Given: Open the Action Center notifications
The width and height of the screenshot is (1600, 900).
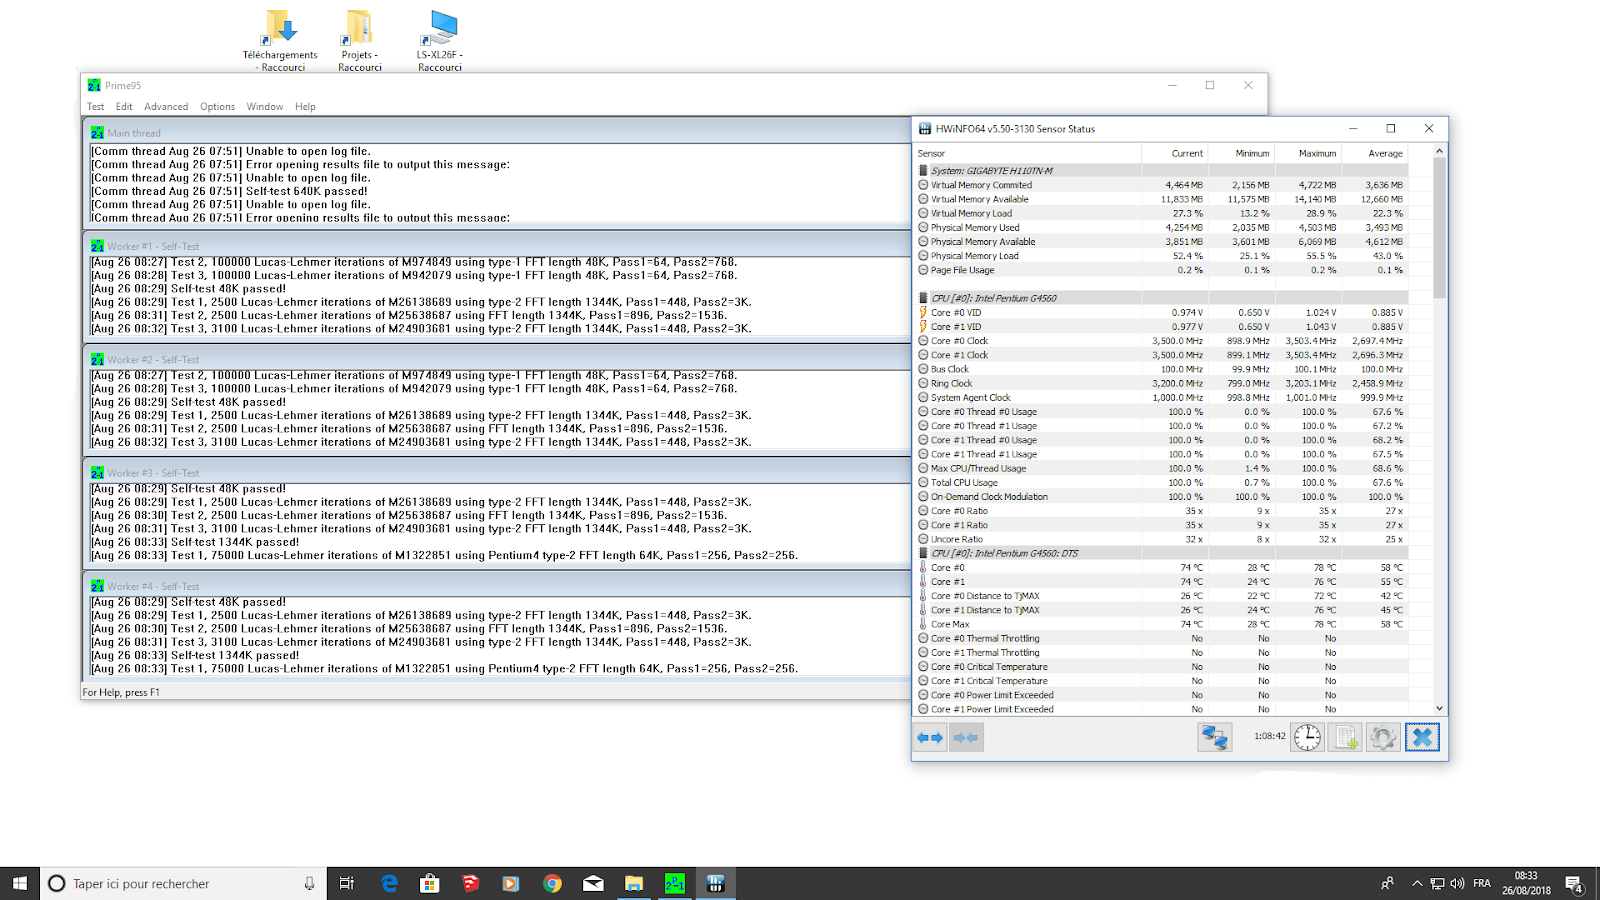Looking at the screenshot, I should (x=1574, y=883).
